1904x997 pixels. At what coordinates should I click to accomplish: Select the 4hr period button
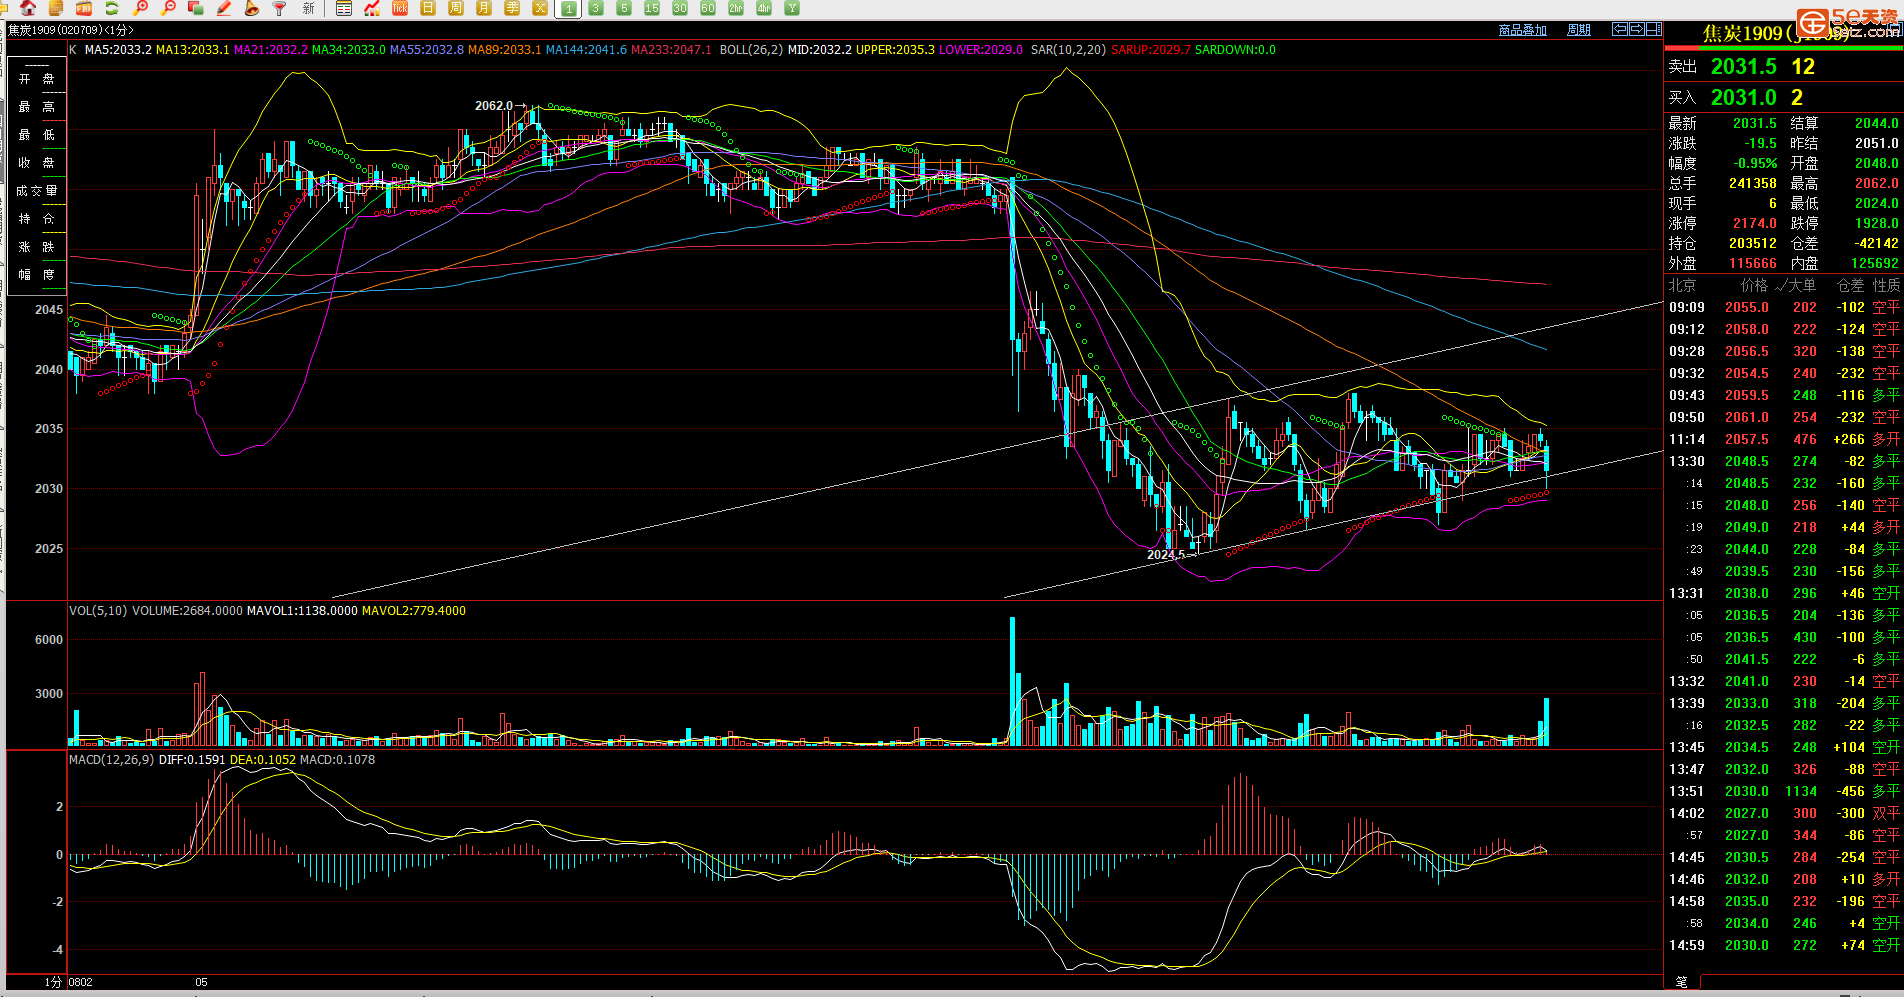click(764, 8)
